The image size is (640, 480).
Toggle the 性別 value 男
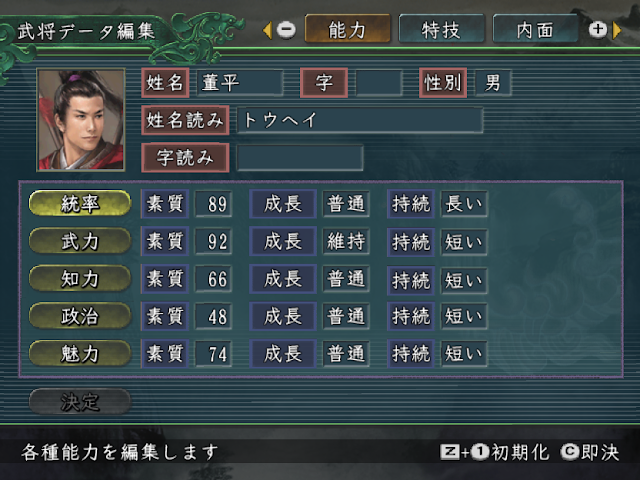pyautogui.click(x=493, y=83)
